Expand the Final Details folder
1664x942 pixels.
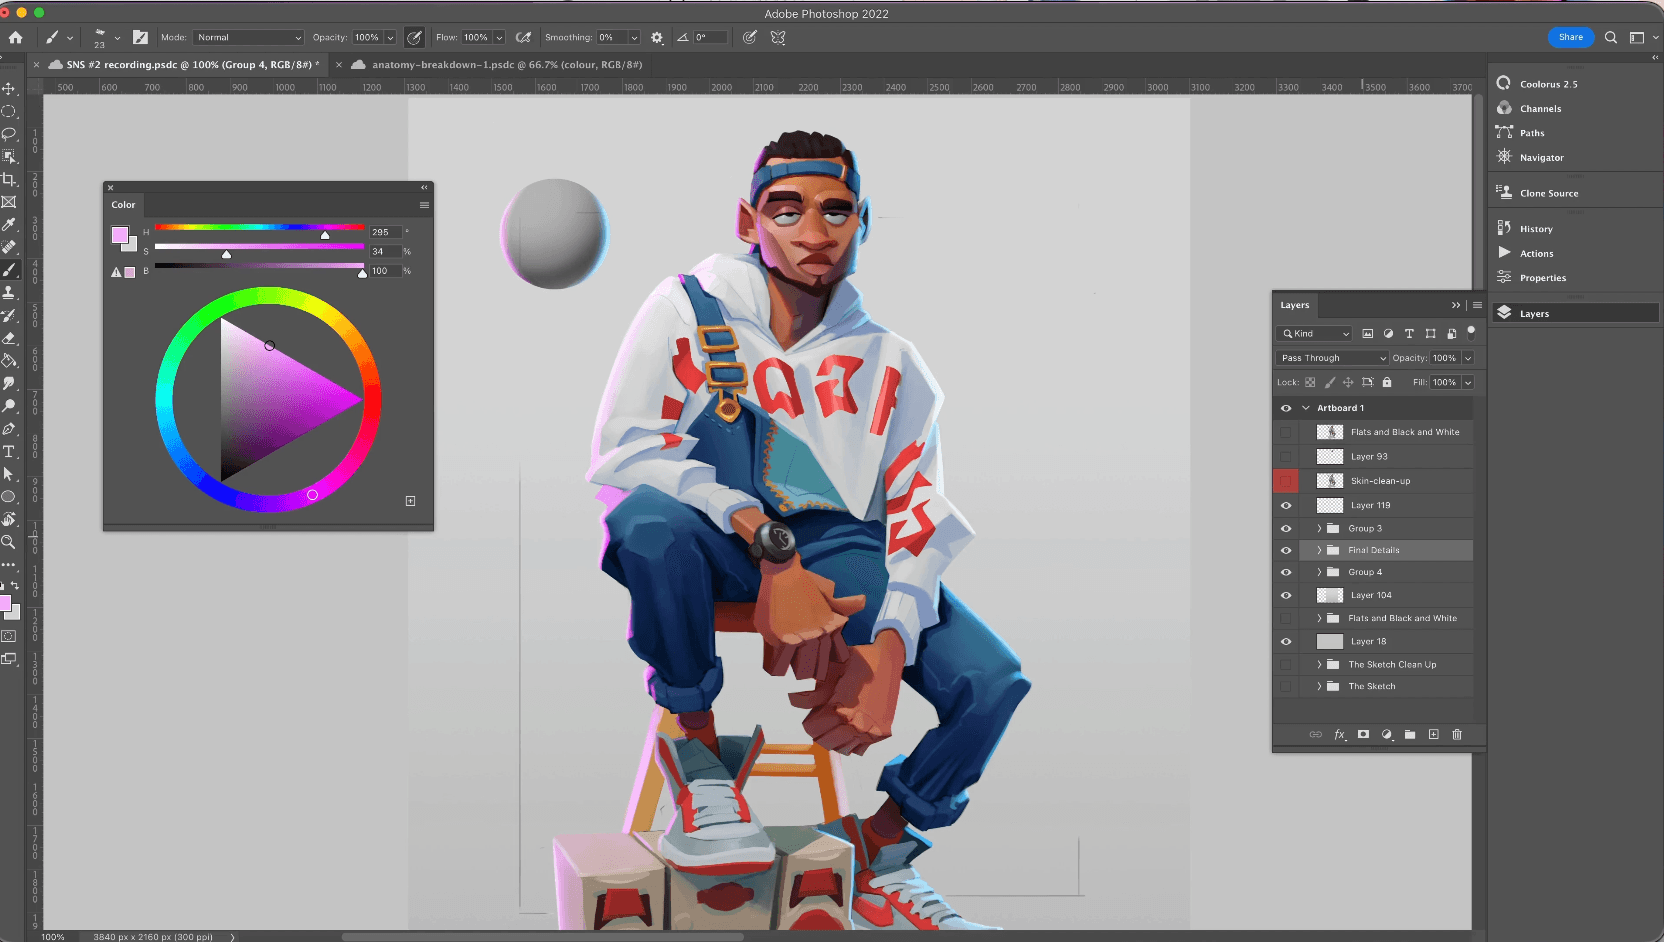point(1319,550)
